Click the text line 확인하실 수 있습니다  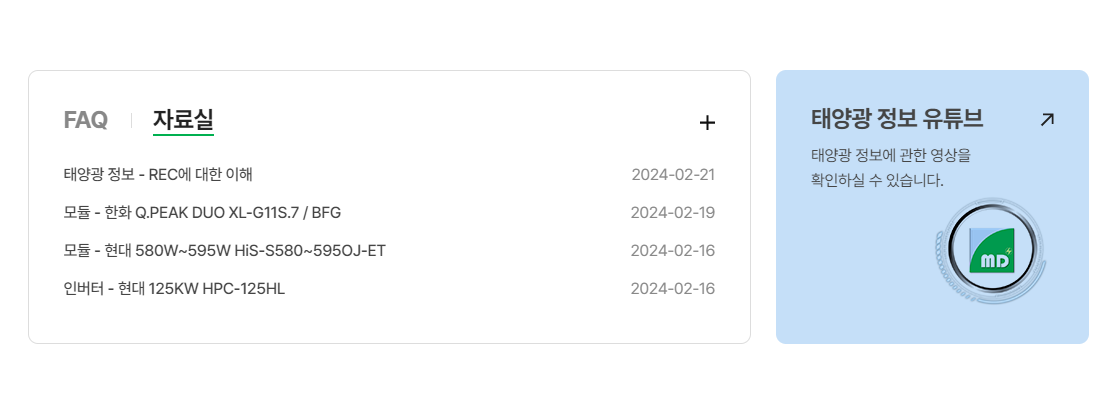point(877,181)
